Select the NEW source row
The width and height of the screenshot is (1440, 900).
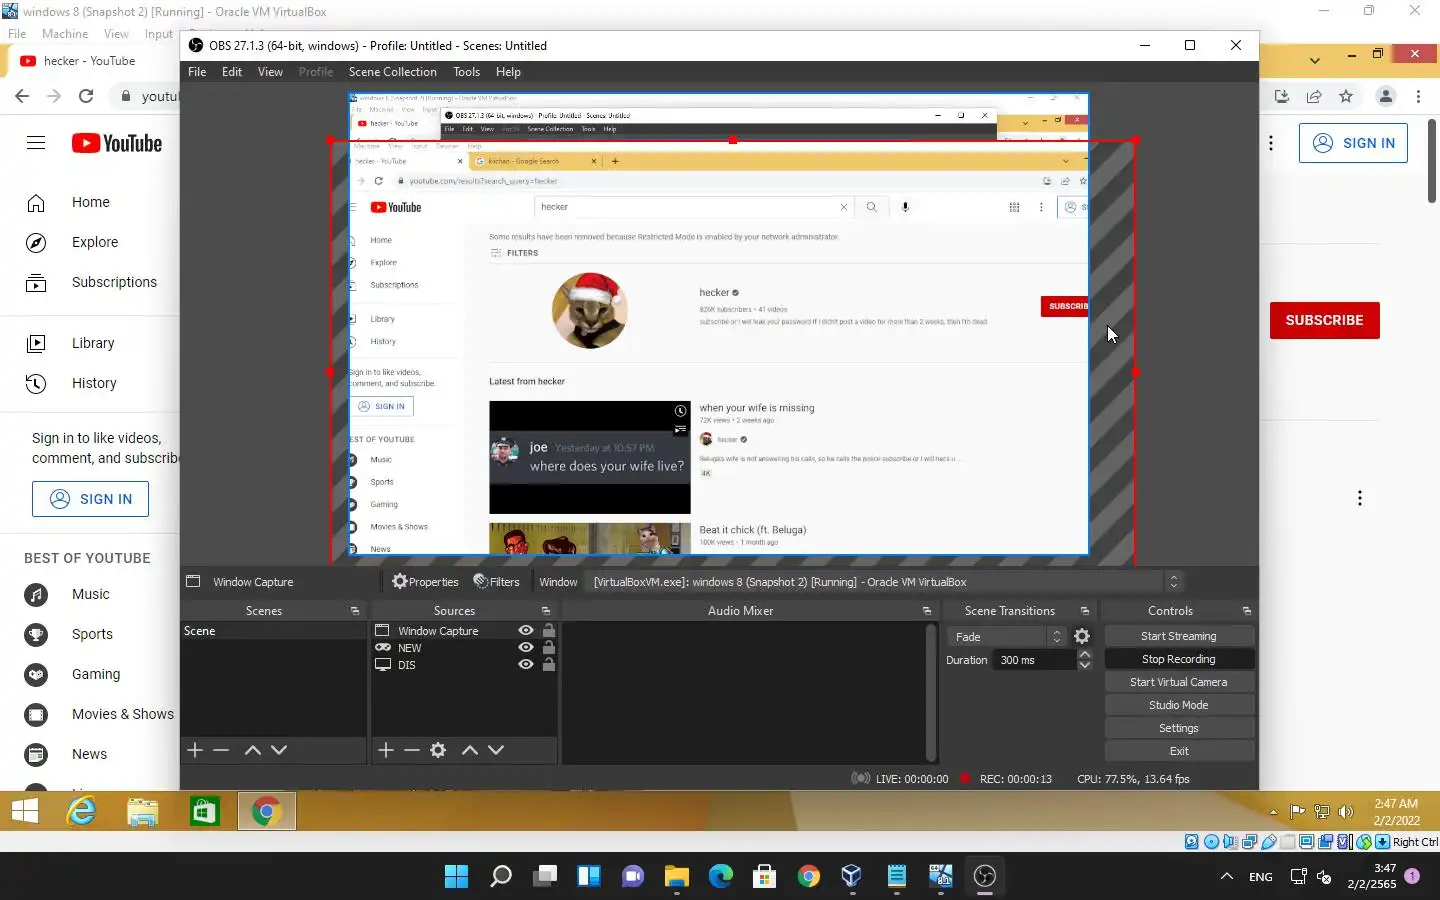pyautogui.click(x=464, y=648)
